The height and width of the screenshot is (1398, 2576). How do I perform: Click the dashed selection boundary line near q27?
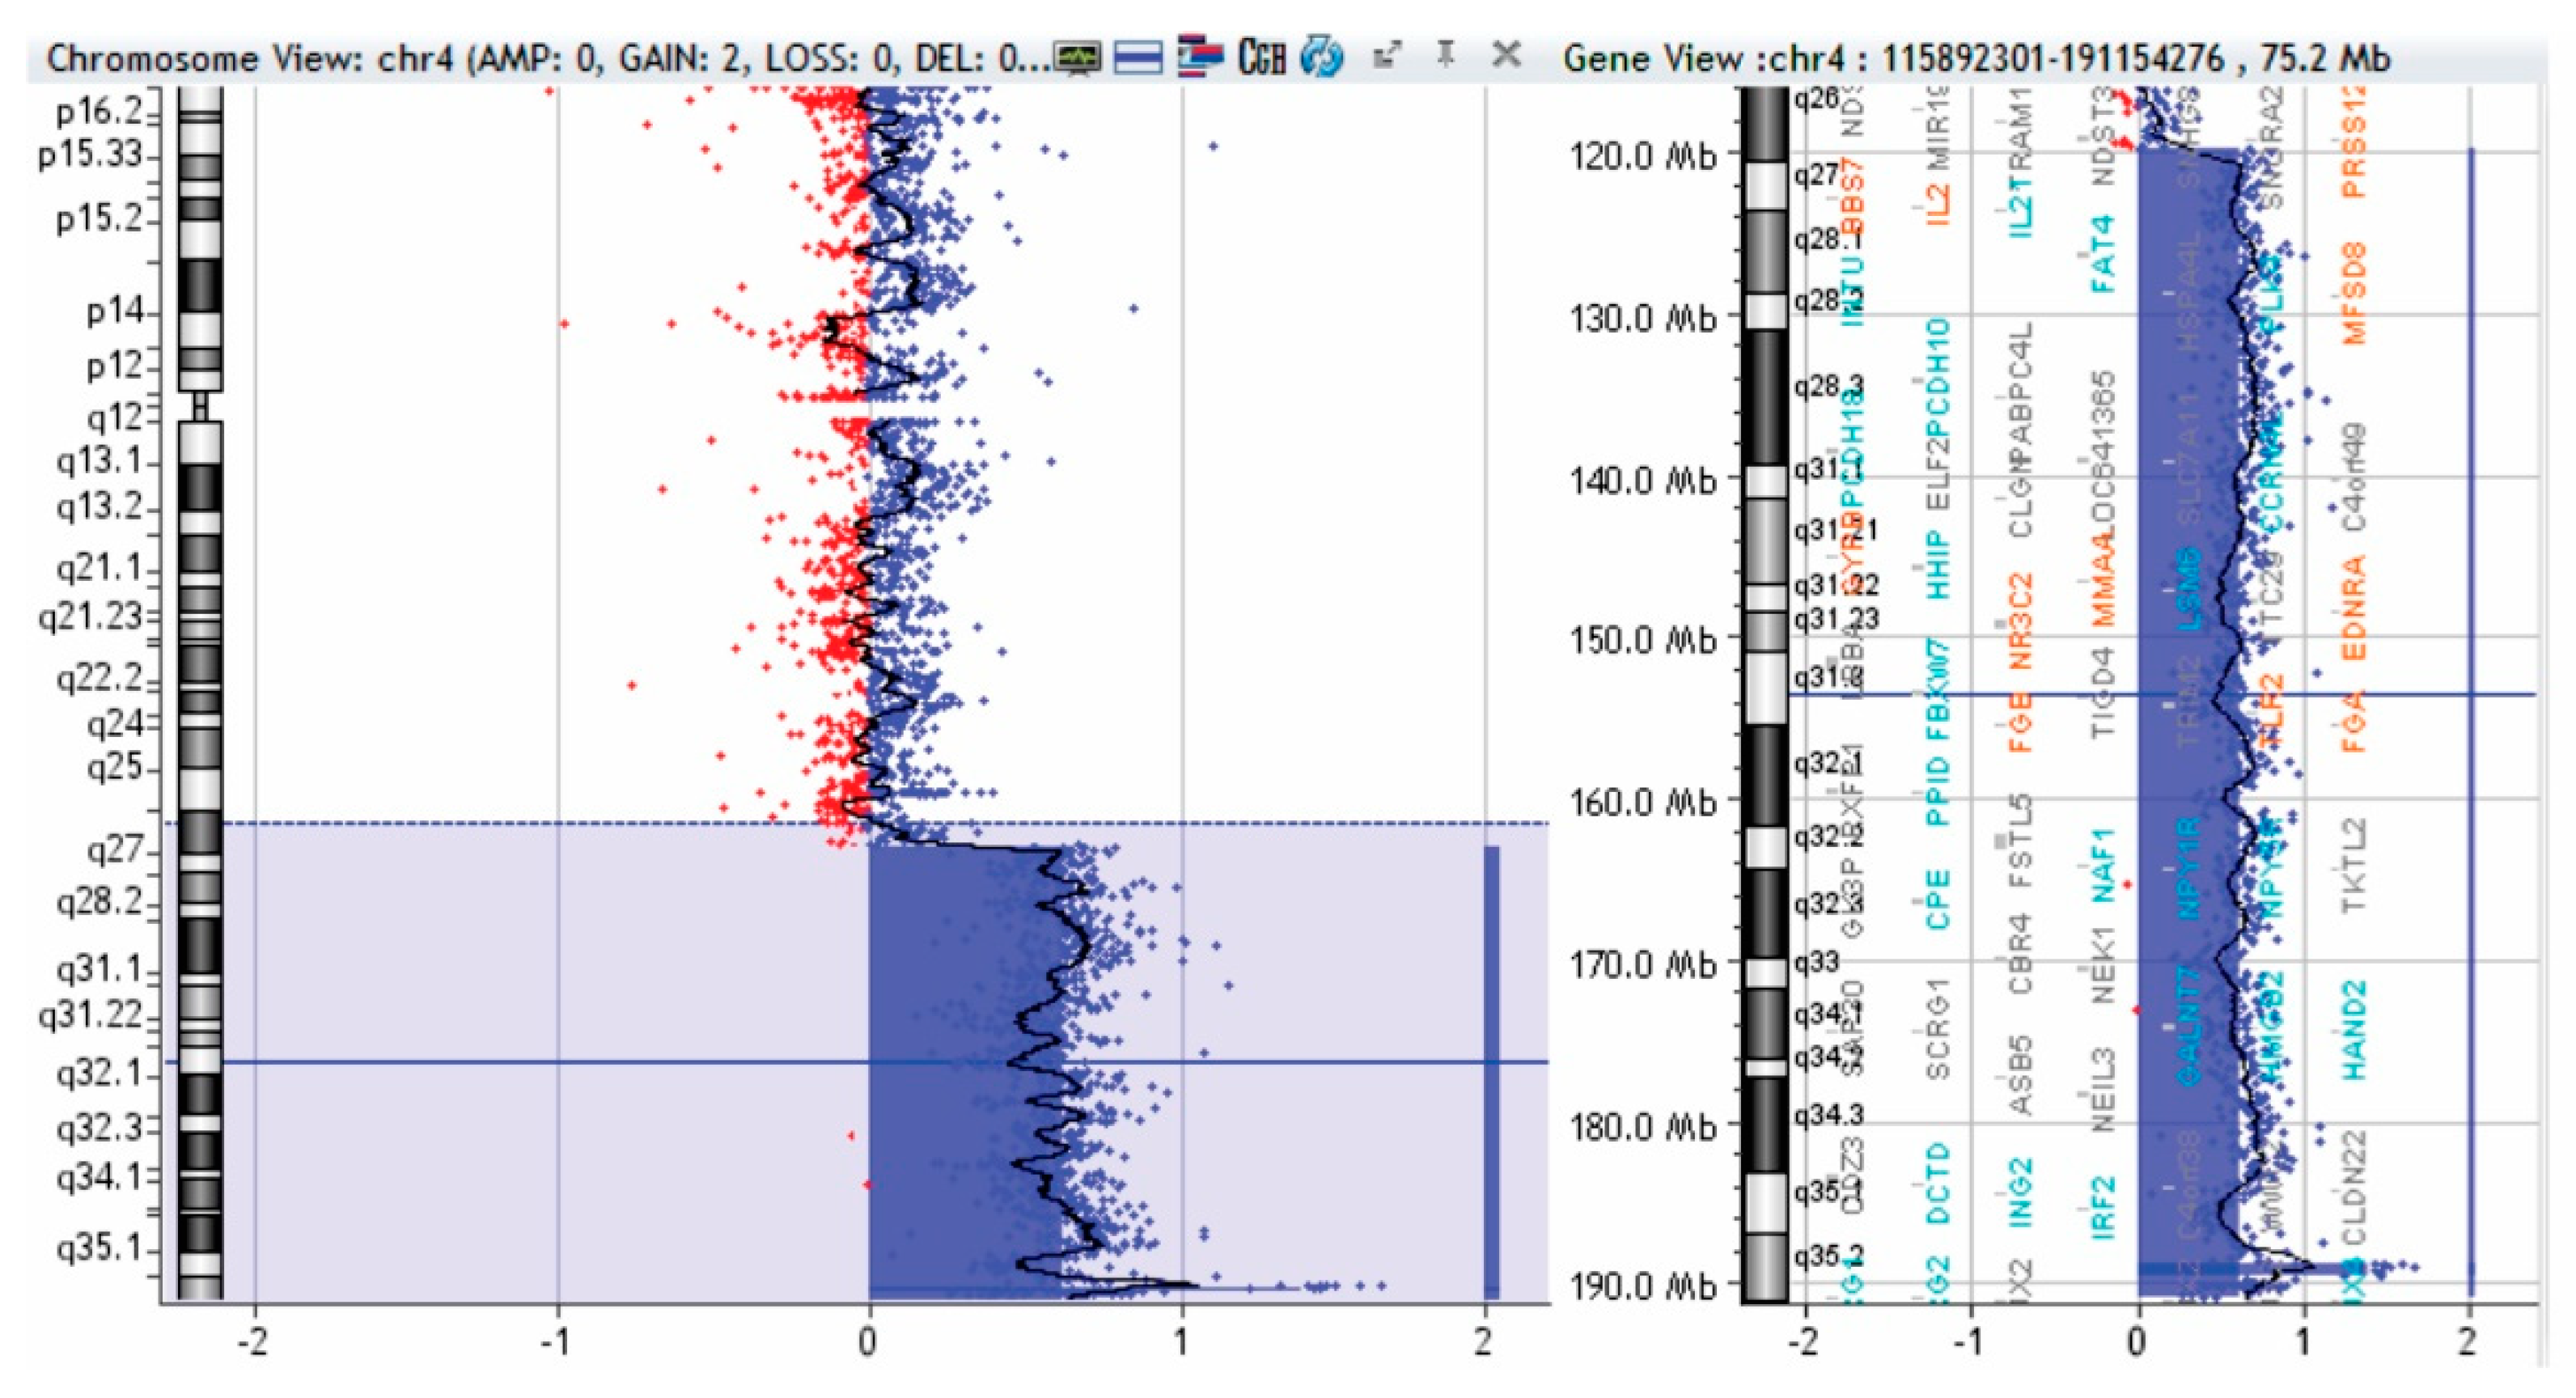[x=856, y=823]
